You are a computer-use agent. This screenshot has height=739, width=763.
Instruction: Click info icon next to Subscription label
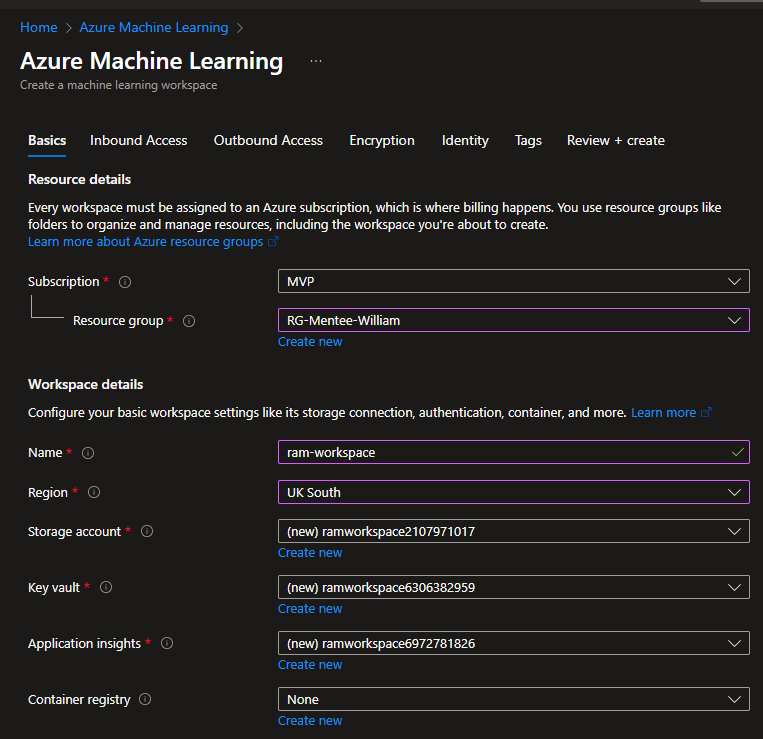(125, 282)
